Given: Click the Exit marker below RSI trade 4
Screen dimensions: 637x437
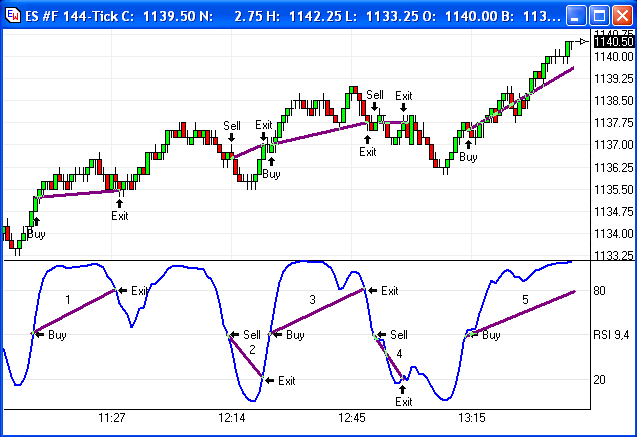Looking at the screenshot, I should click(x=403, y=389).
